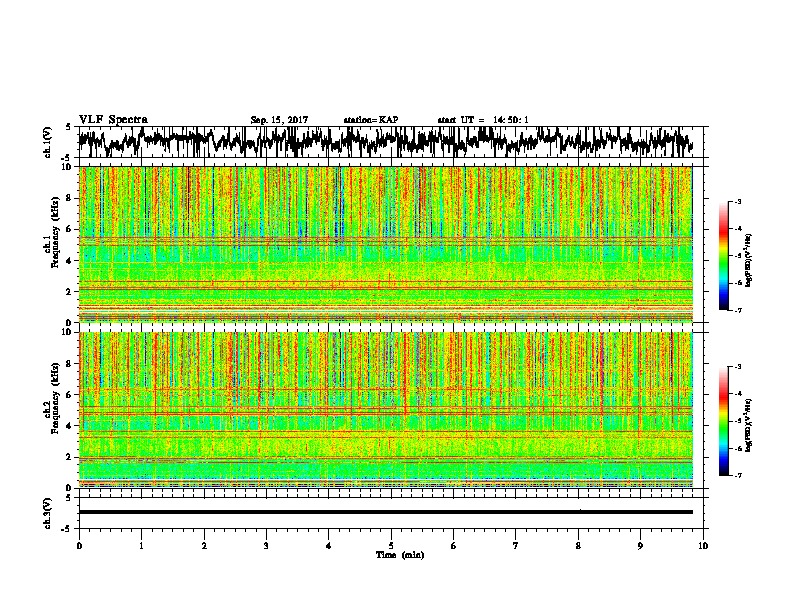The height and width of the screenshot is (612, 792).
Task: Click the ch.2 spectrogram panel
Action: click(385, 410)
